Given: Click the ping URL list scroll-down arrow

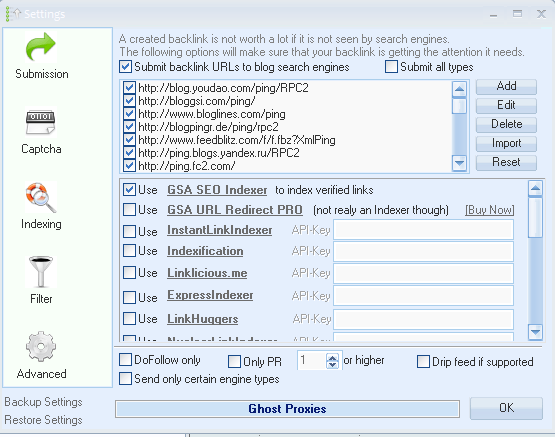Looking at the screenshot, I should (459, 163).
